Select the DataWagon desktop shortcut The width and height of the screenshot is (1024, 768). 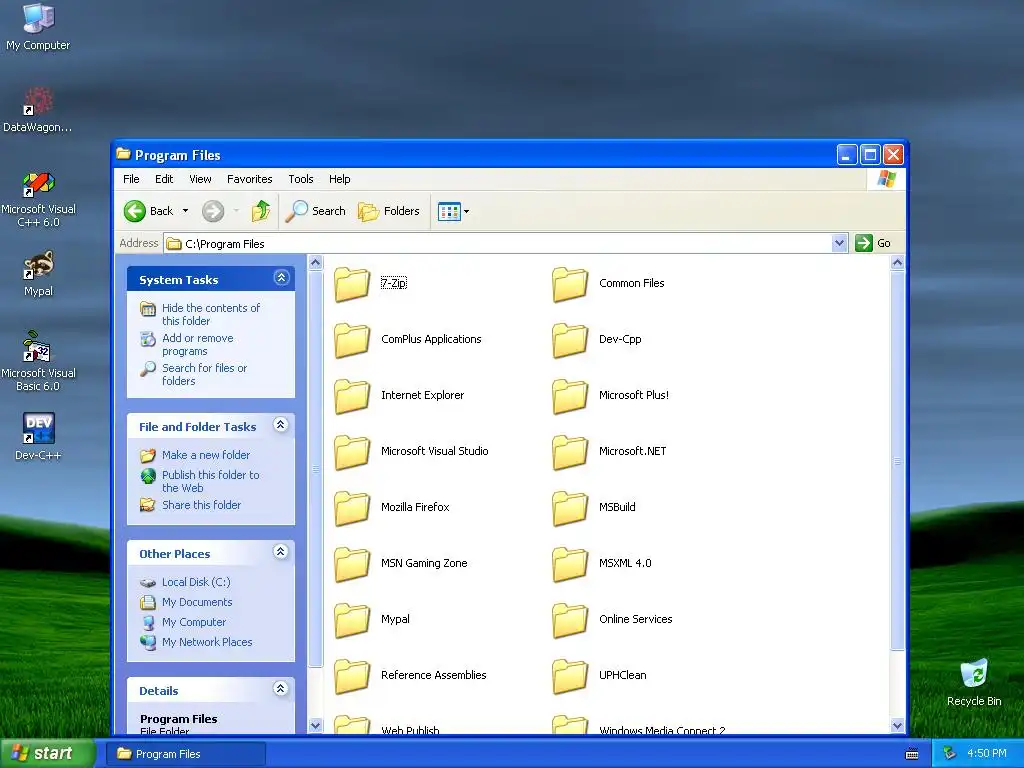(x=38, y=108)
